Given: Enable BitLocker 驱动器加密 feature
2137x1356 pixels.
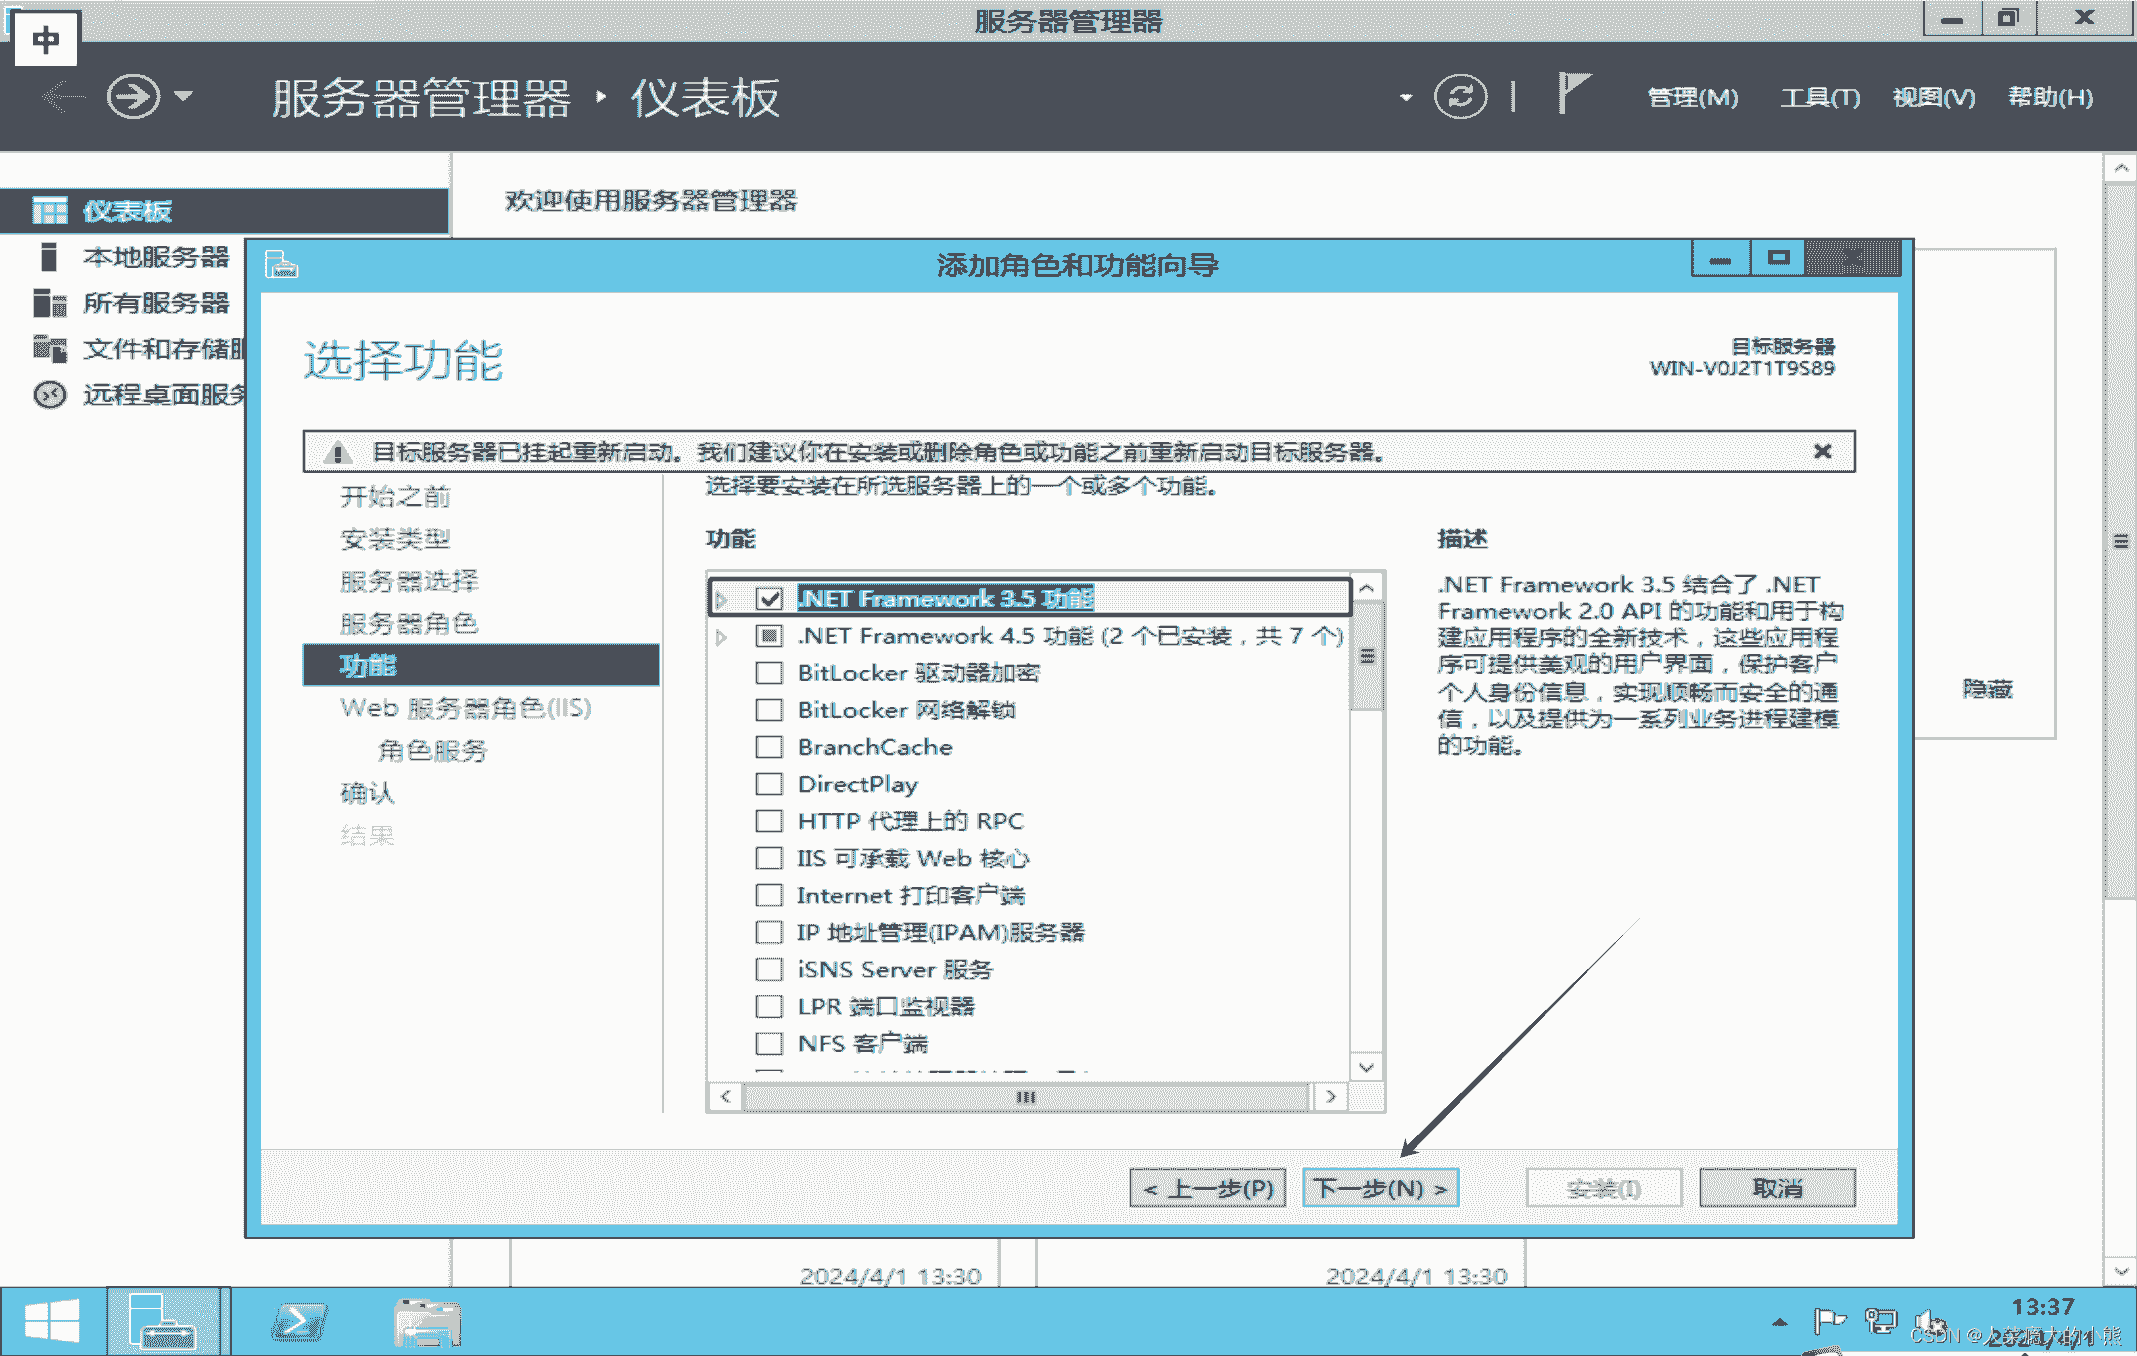Looking at the screenshot, I should [x=768, y=673].
